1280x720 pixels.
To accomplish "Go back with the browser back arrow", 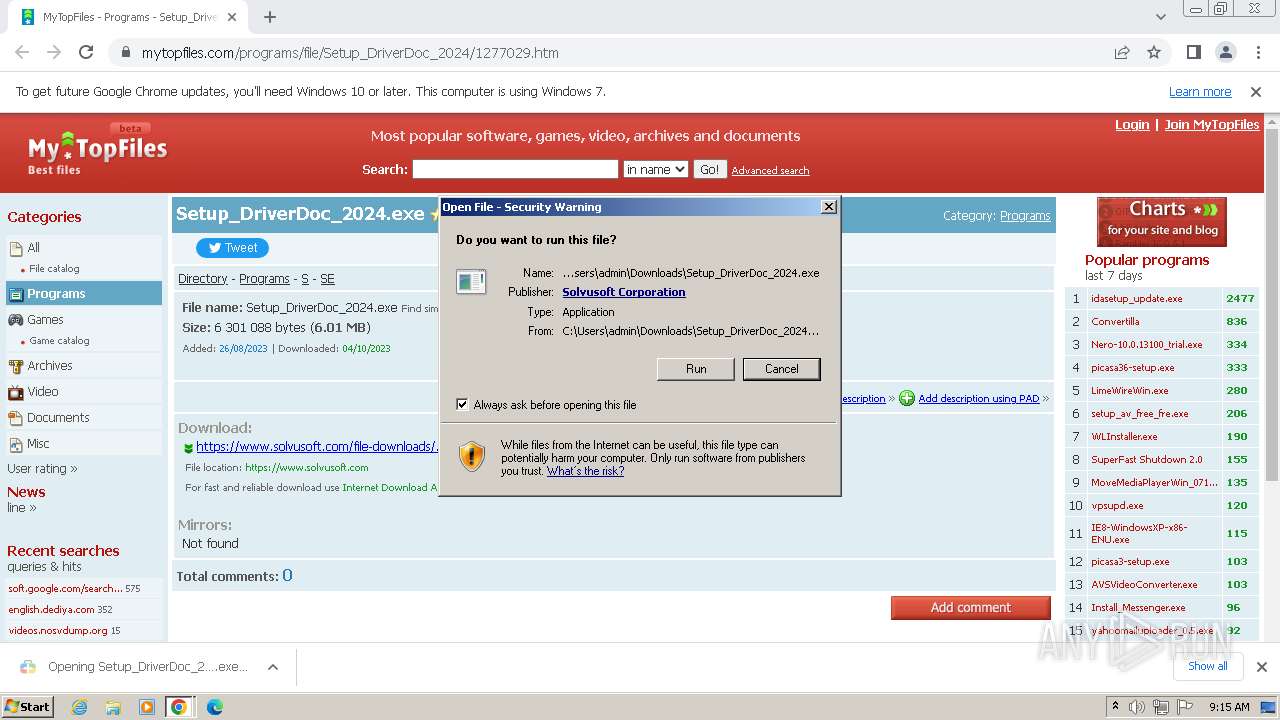I will [22, 52].
